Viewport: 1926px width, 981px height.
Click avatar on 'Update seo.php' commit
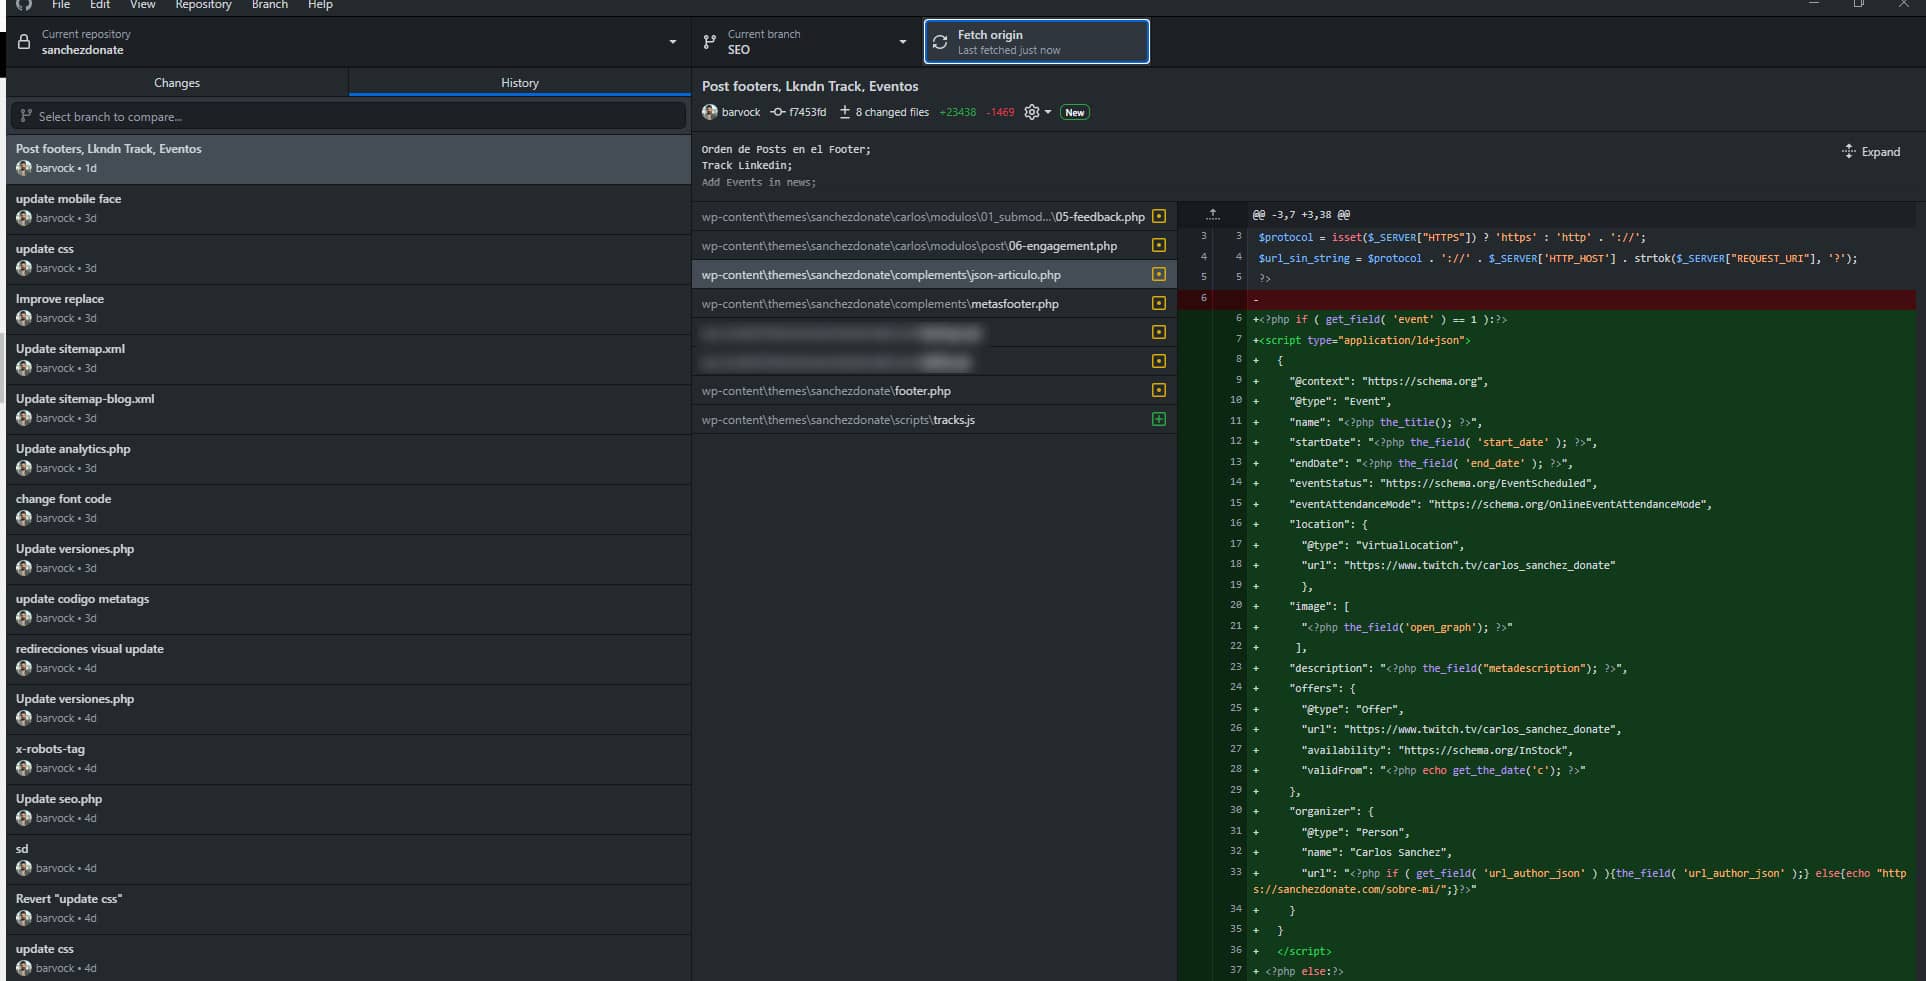click(x=24, y=818)
